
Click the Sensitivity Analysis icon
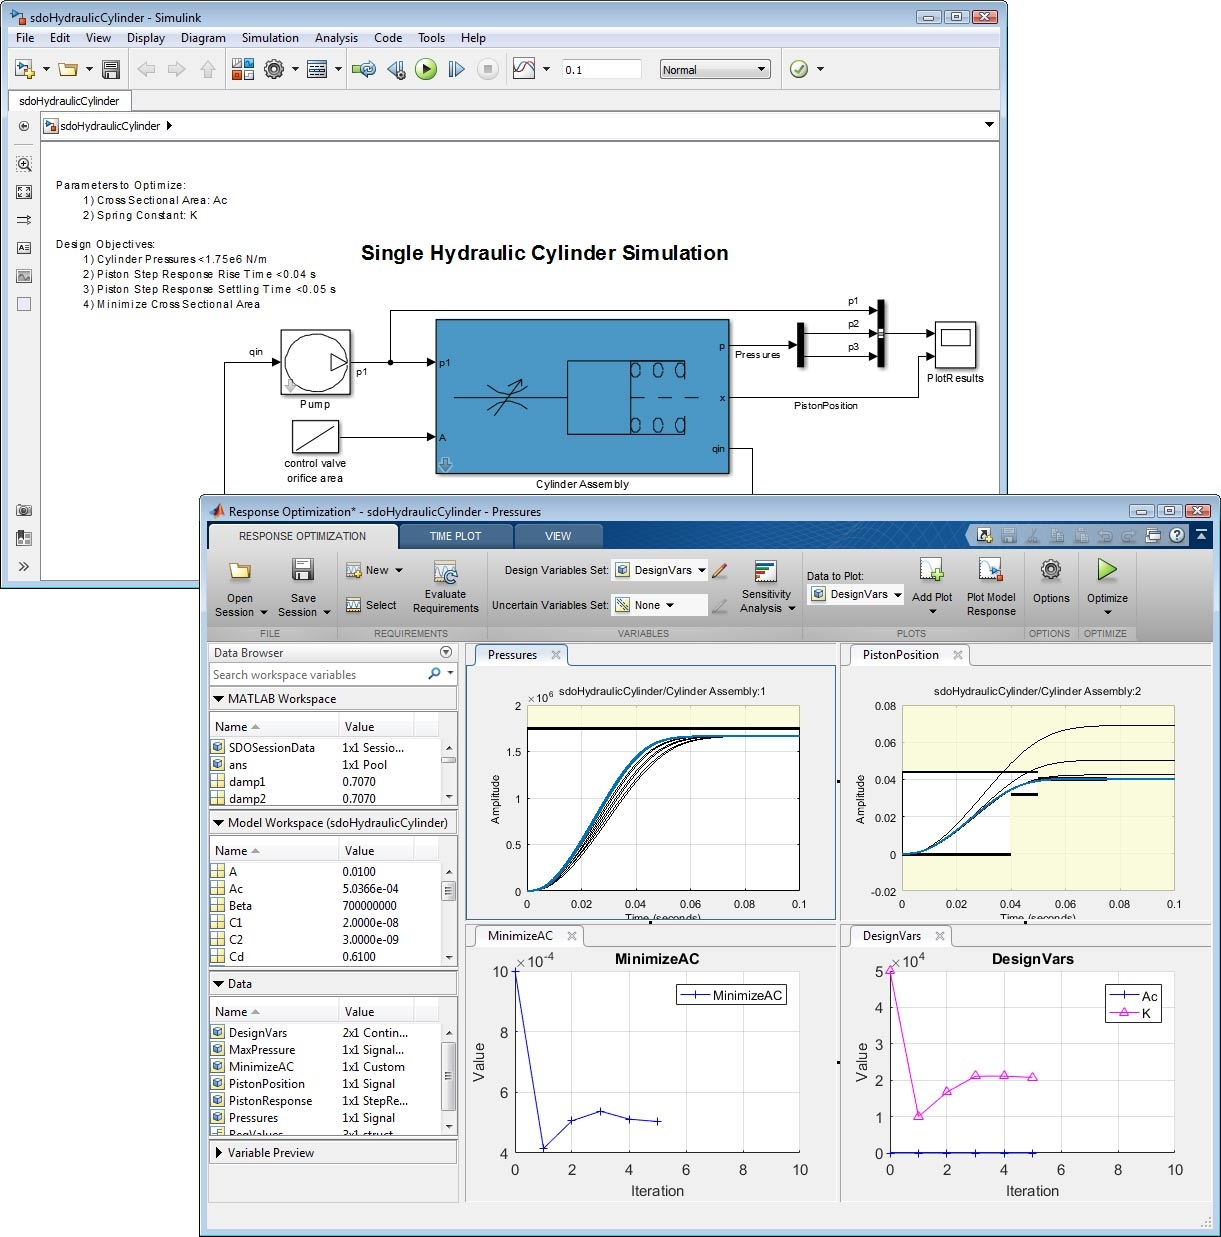click(x=766, y=572)
